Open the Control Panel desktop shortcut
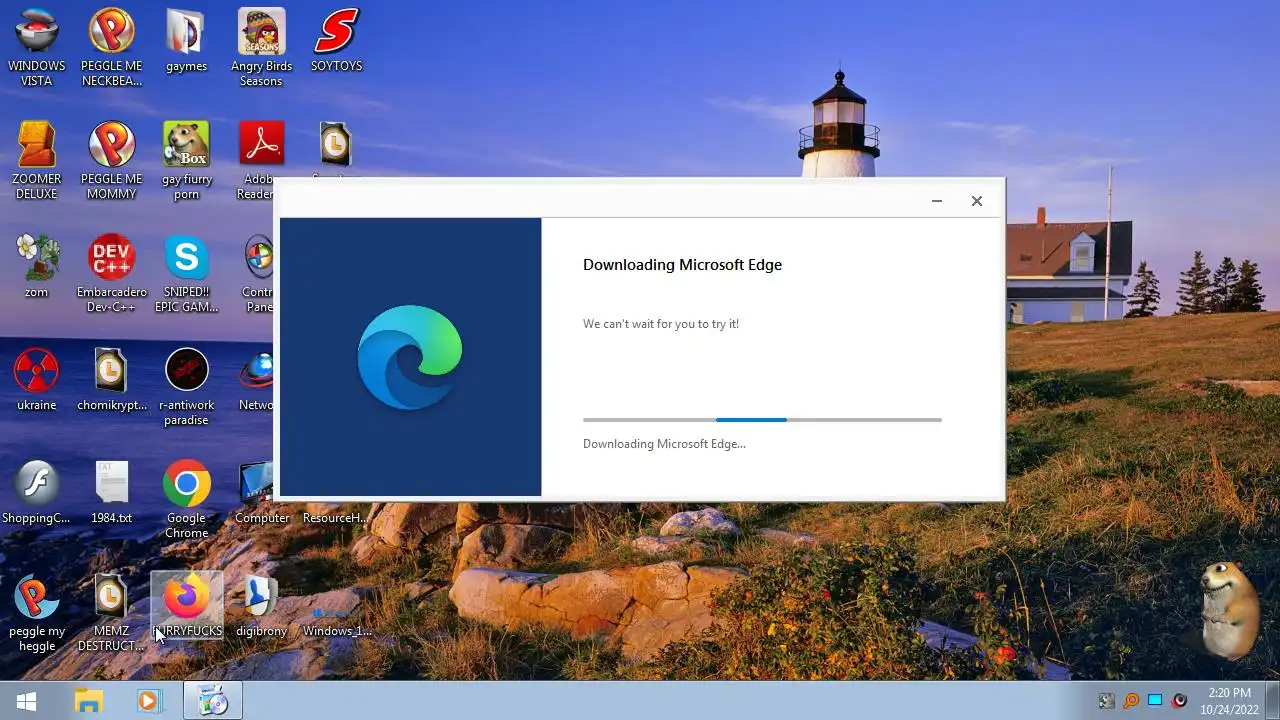1280x720 pixels. pos(258,274)
